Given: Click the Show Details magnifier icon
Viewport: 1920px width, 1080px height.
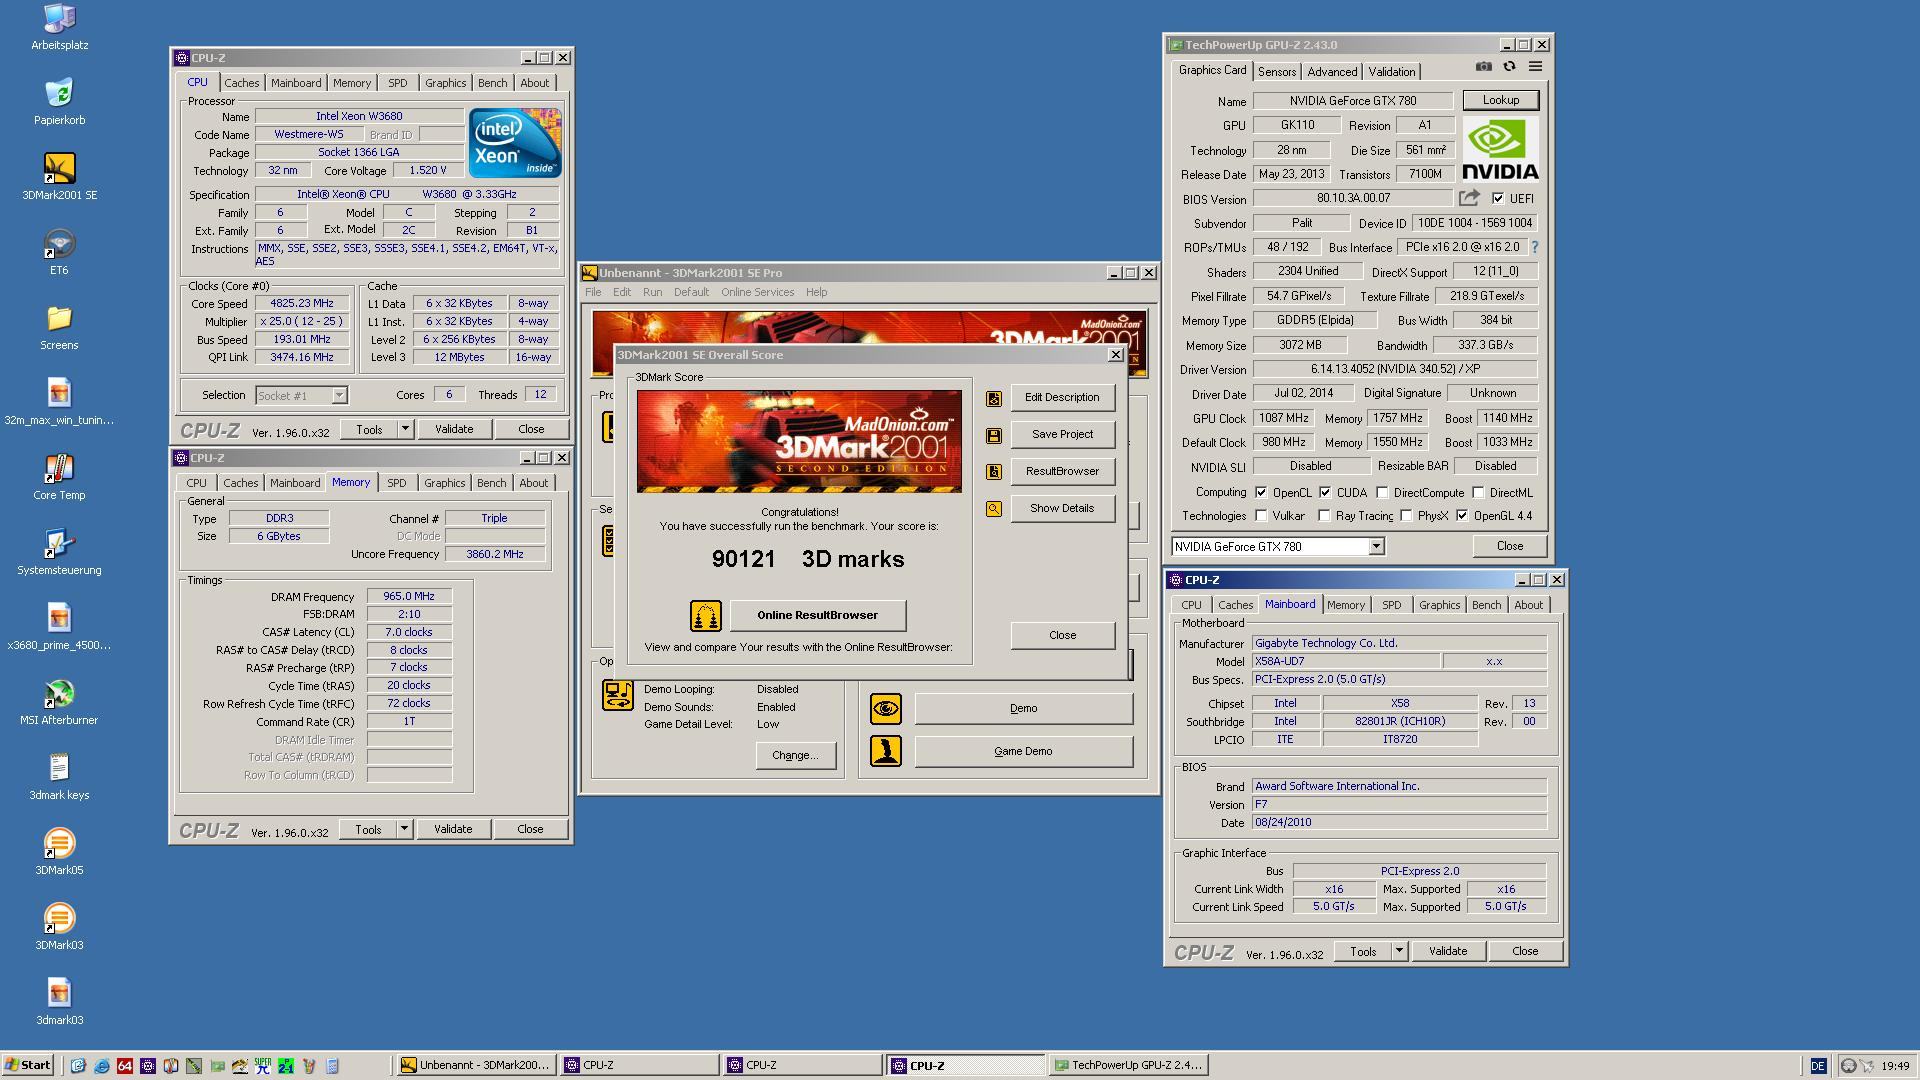Looking at the screenshot, I should point(993,509).
